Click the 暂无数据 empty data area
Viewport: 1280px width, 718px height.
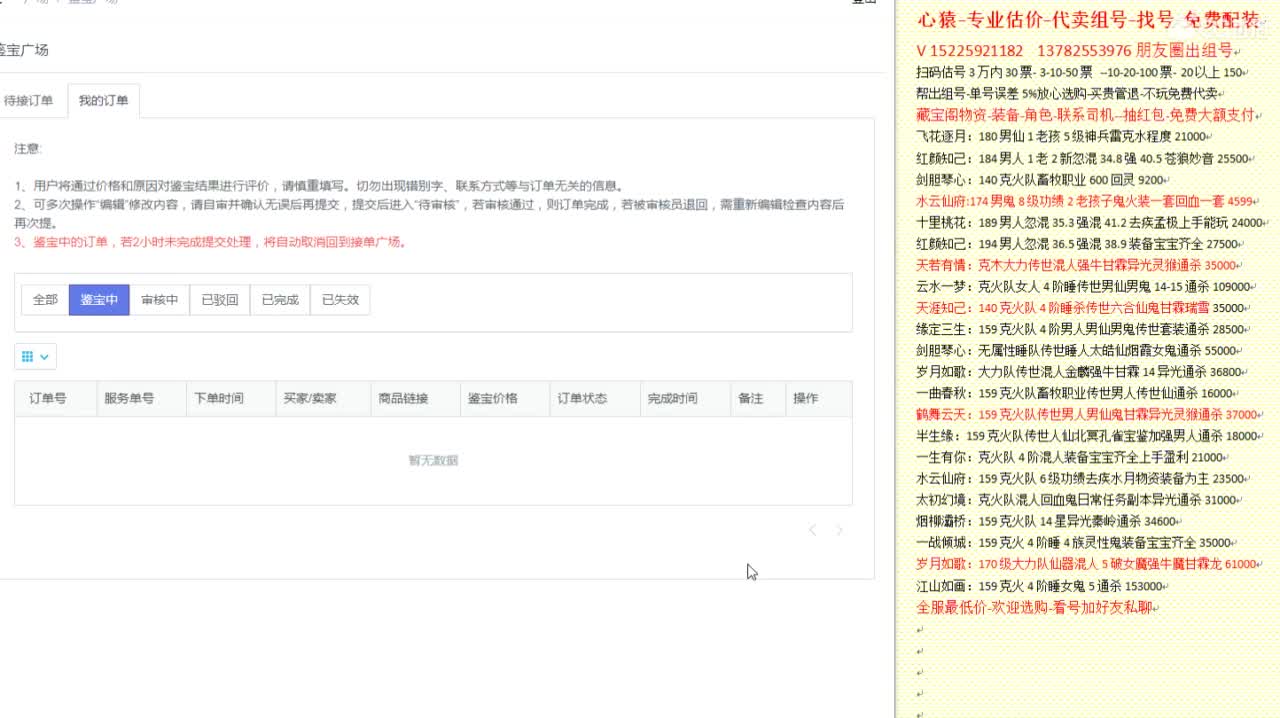click(x=434, y=460)
